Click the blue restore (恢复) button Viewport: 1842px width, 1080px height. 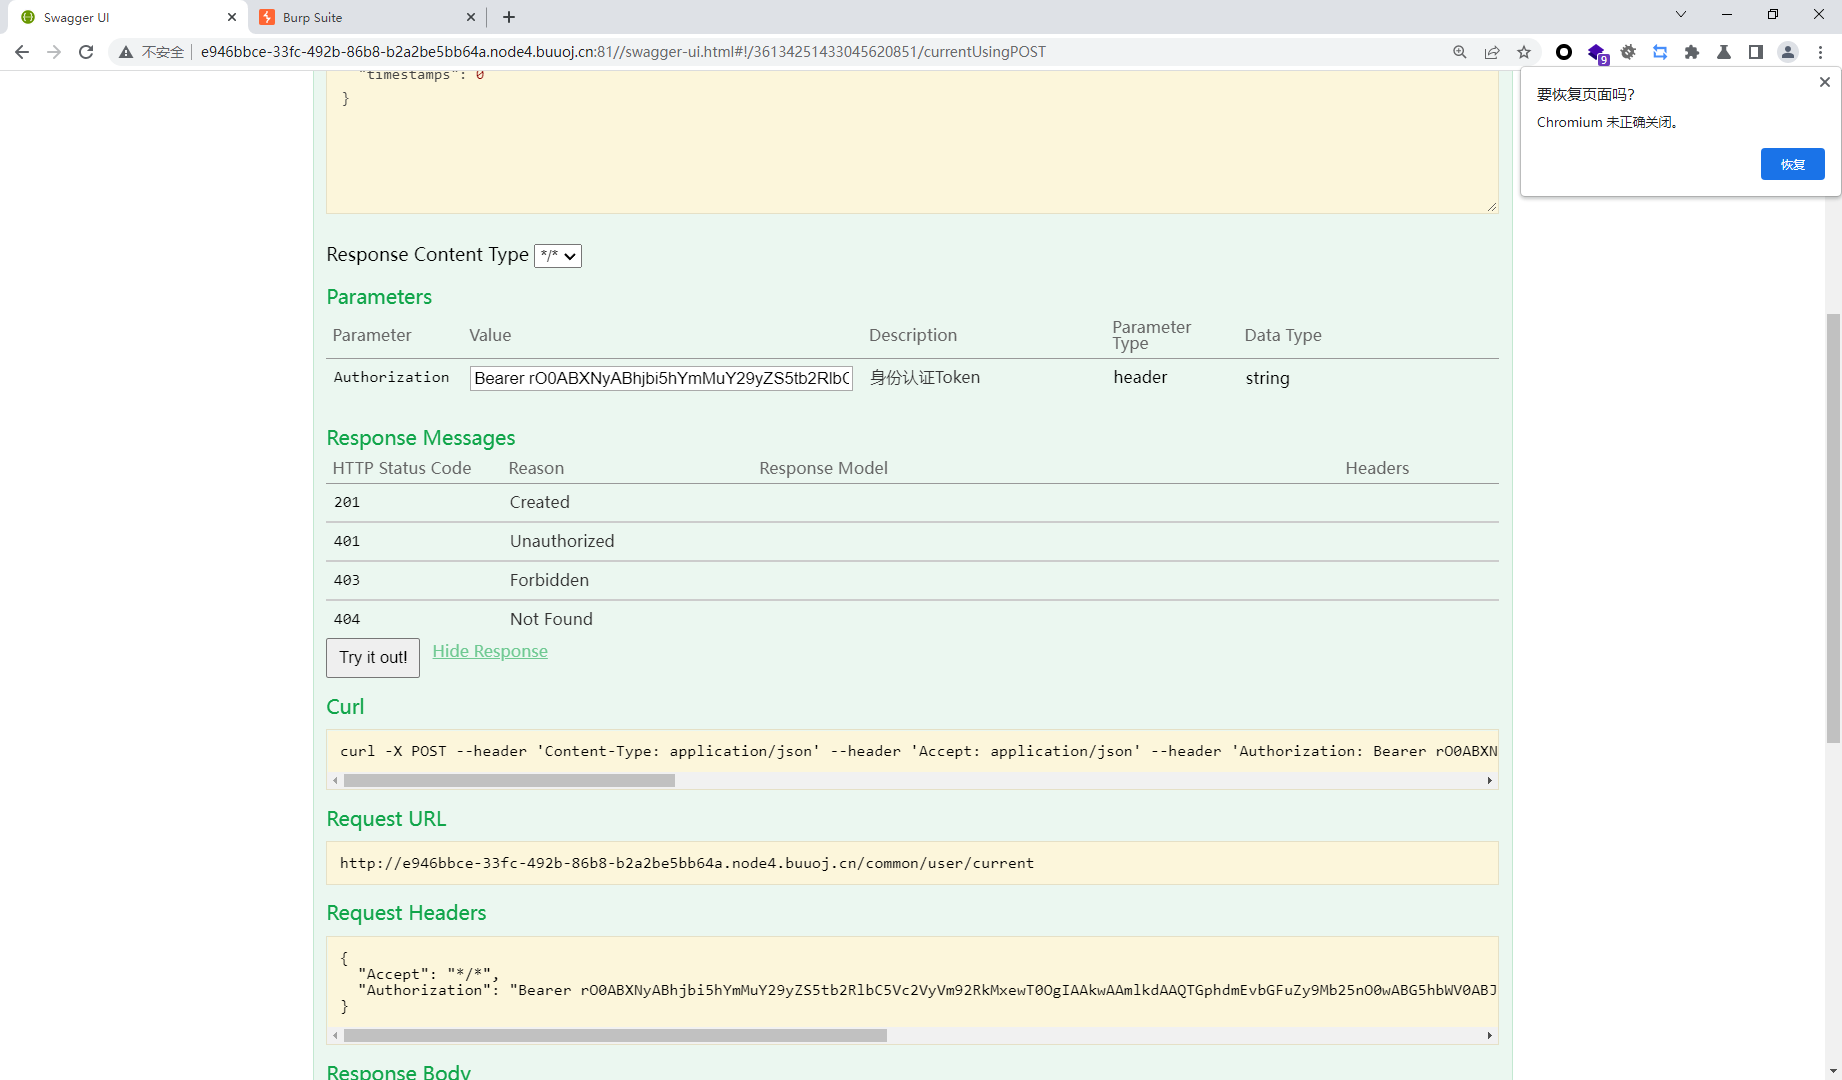(x=1792, y=164)
